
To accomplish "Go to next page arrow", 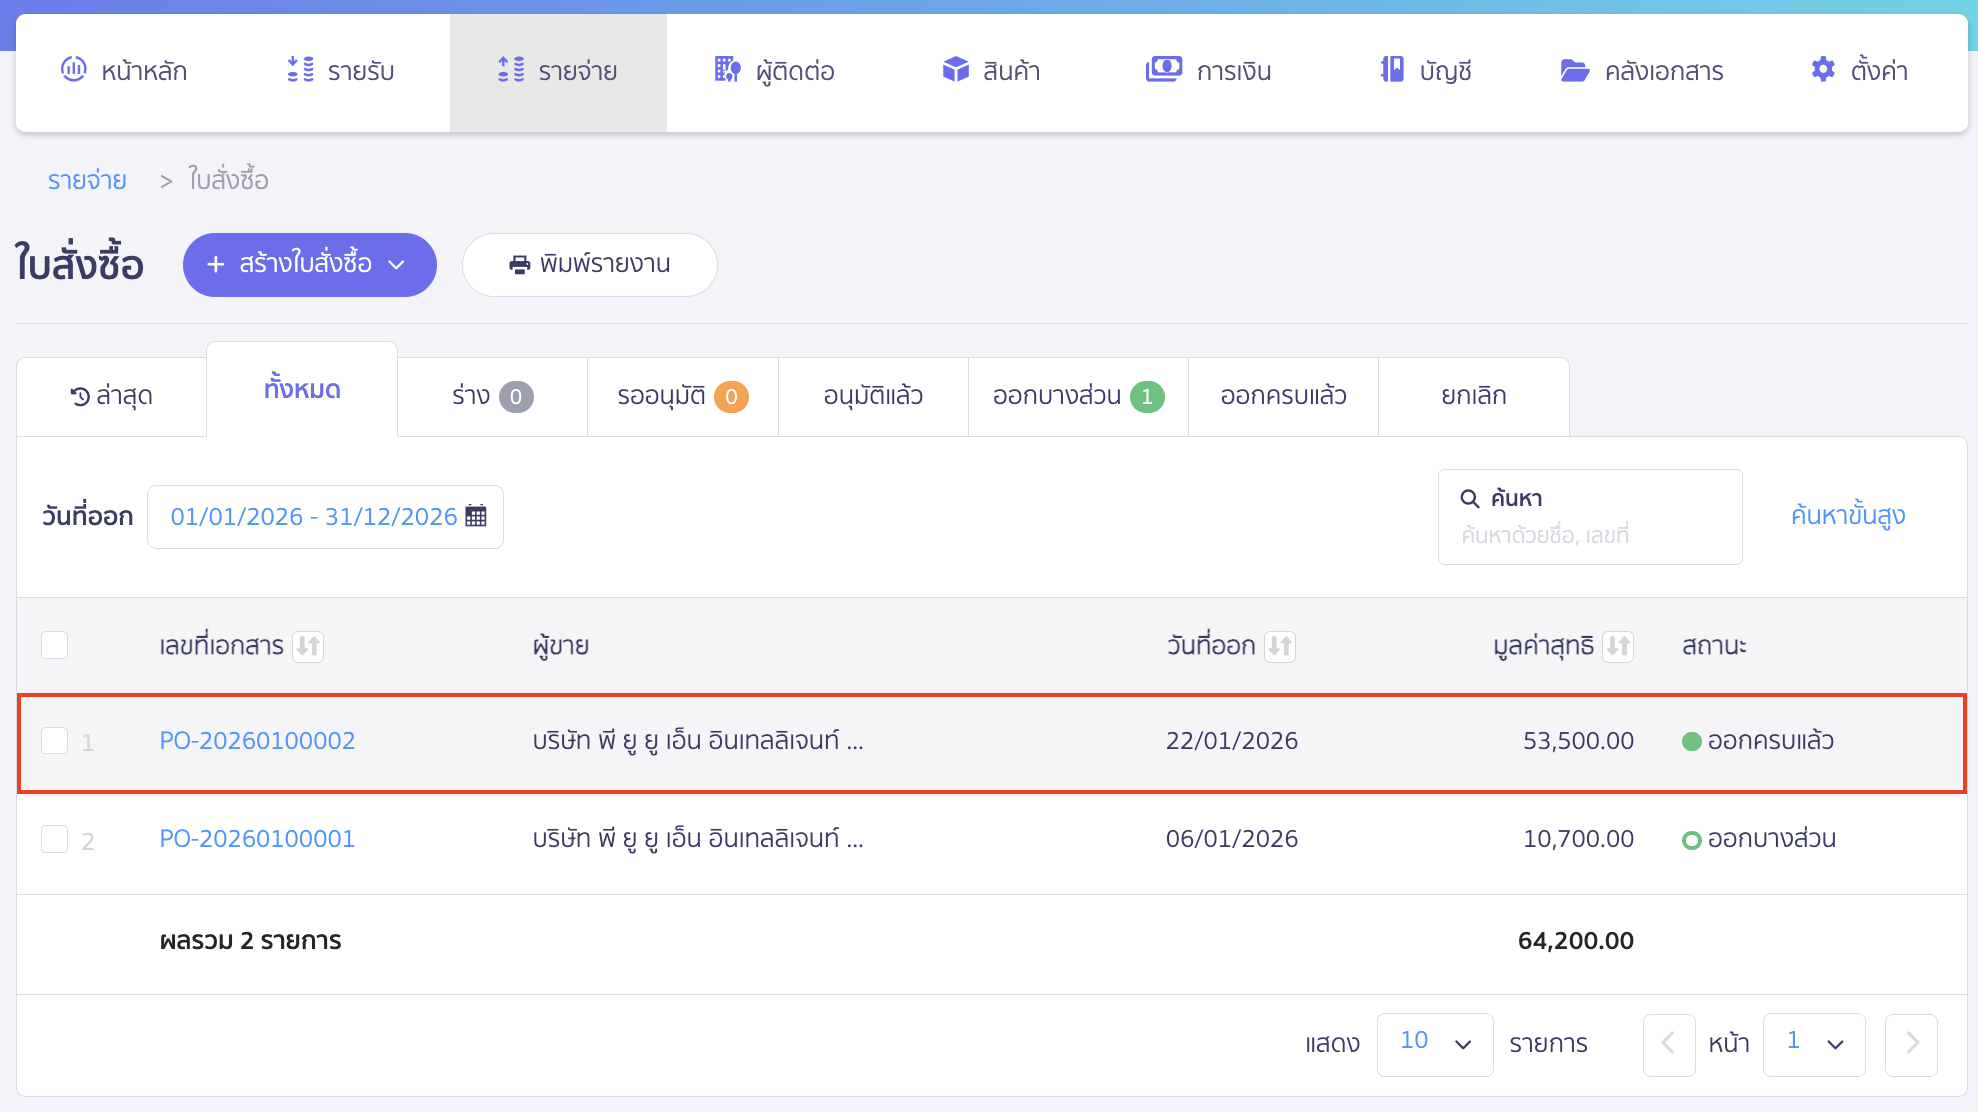I will [x=1911, y=1043].
